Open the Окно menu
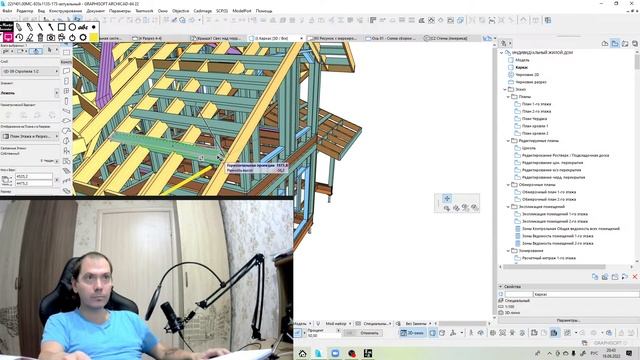640x360 pixels. click(x=162, y=11)
